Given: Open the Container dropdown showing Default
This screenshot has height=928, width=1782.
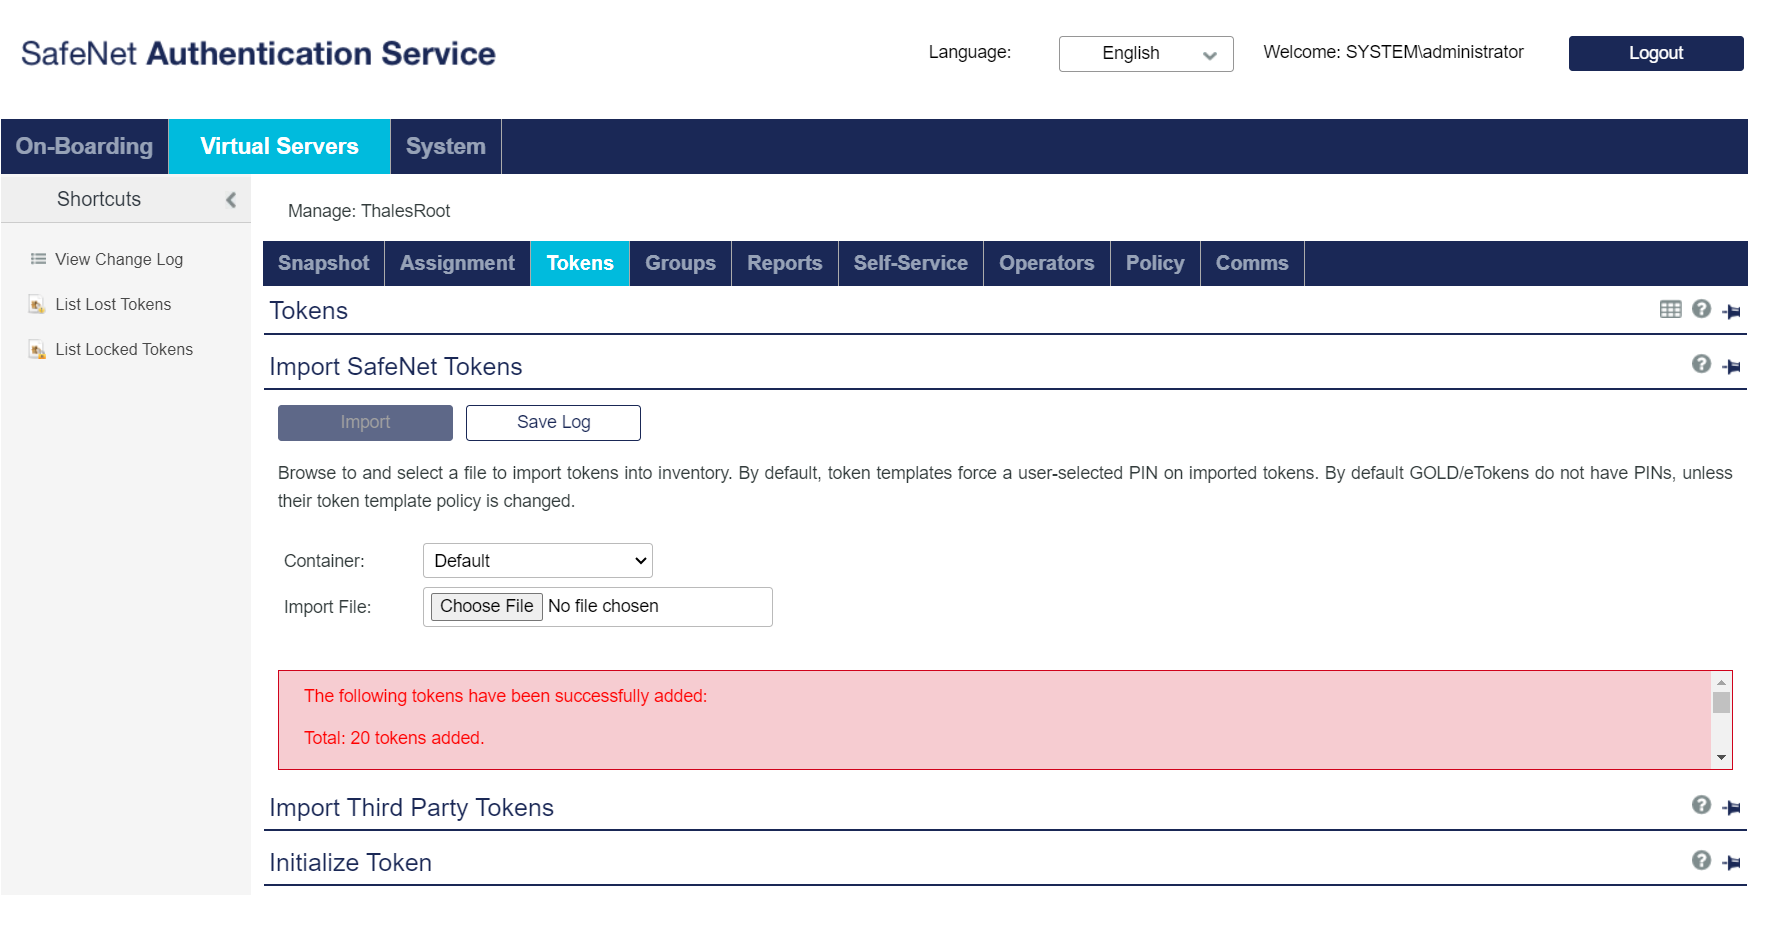Looking at the screenshot, I should [x=537, y=560].
